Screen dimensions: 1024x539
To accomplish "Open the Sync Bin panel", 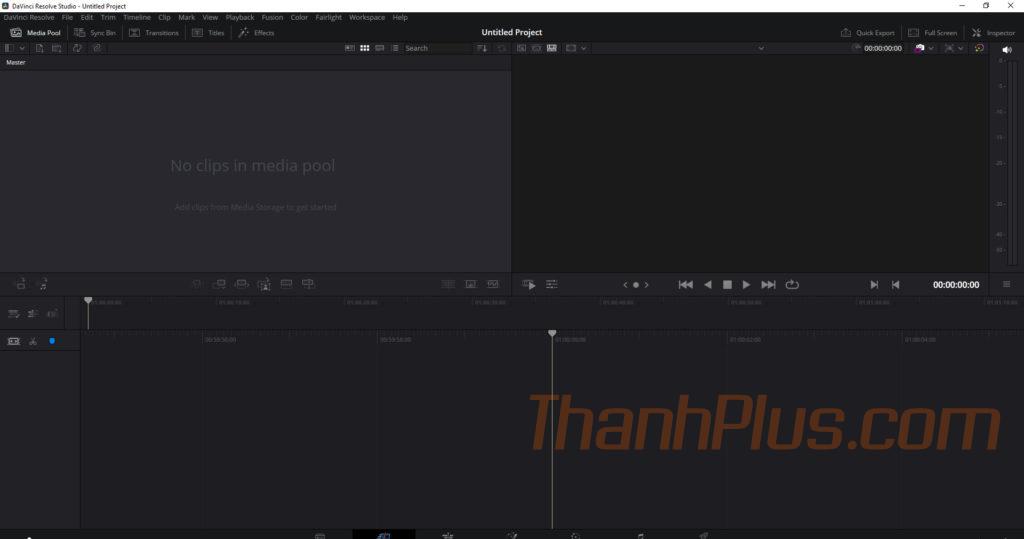I will pyautogui.click(x=96, y=33).
